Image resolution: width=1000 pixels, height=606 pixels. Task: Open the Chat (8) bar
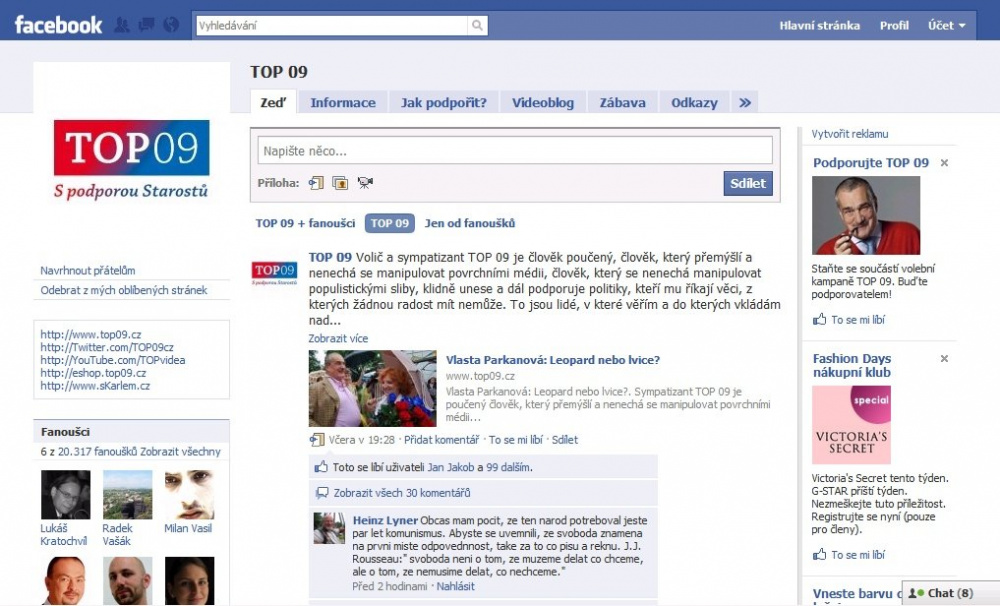click(950, 593)
